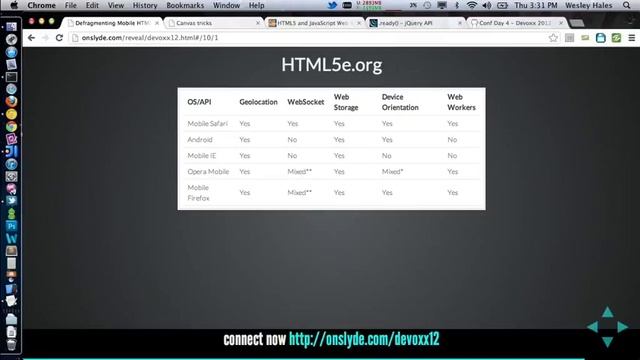The width and height of the screenshot is (640, 360).
Task: Click the HTML5e.org slide heading
Action: 331,64
